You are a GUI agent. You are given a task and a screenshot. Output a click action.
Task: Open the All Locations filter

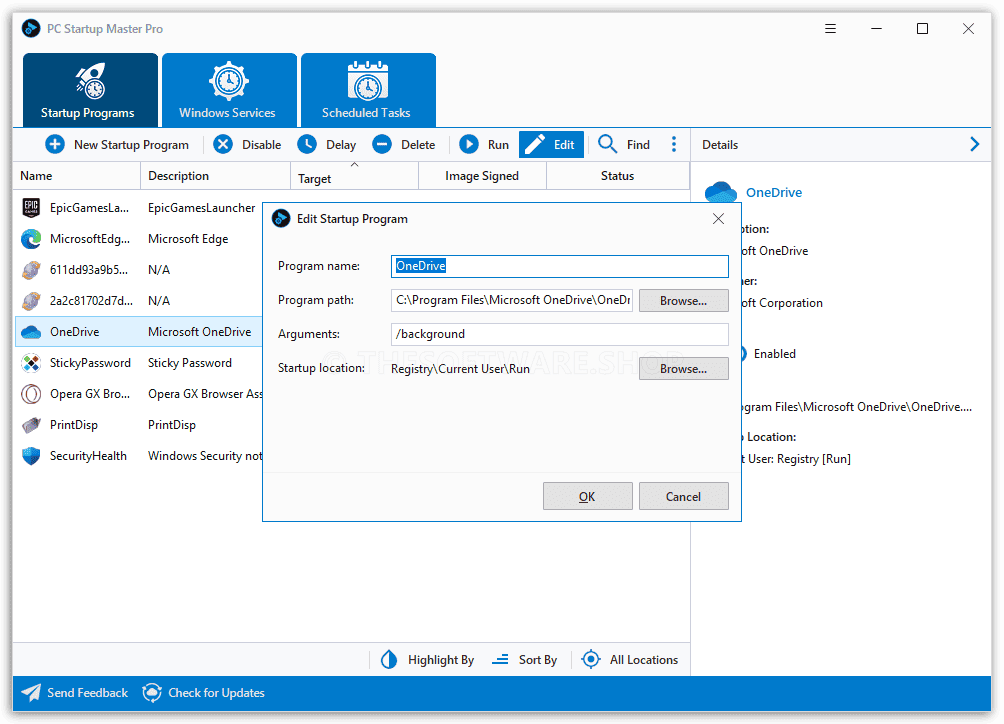pyautogui.click(x=630, y=660)
